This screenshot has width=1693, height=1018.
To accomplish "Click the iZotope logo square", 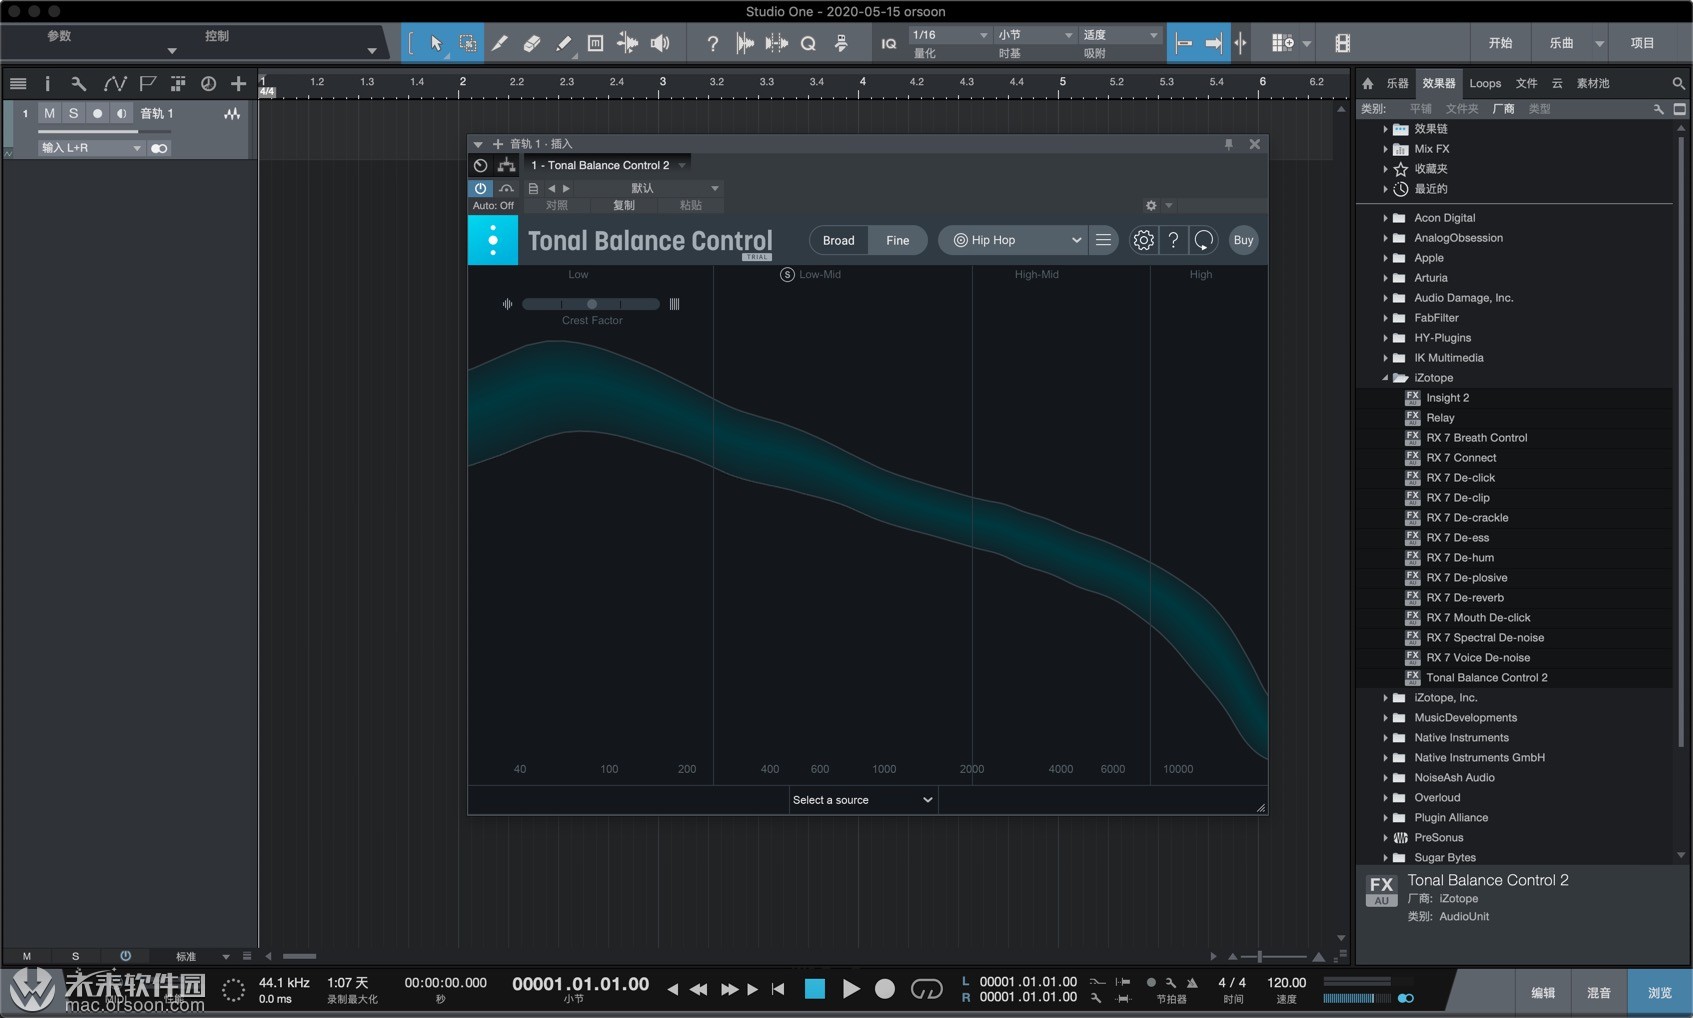I will [493, 240].
